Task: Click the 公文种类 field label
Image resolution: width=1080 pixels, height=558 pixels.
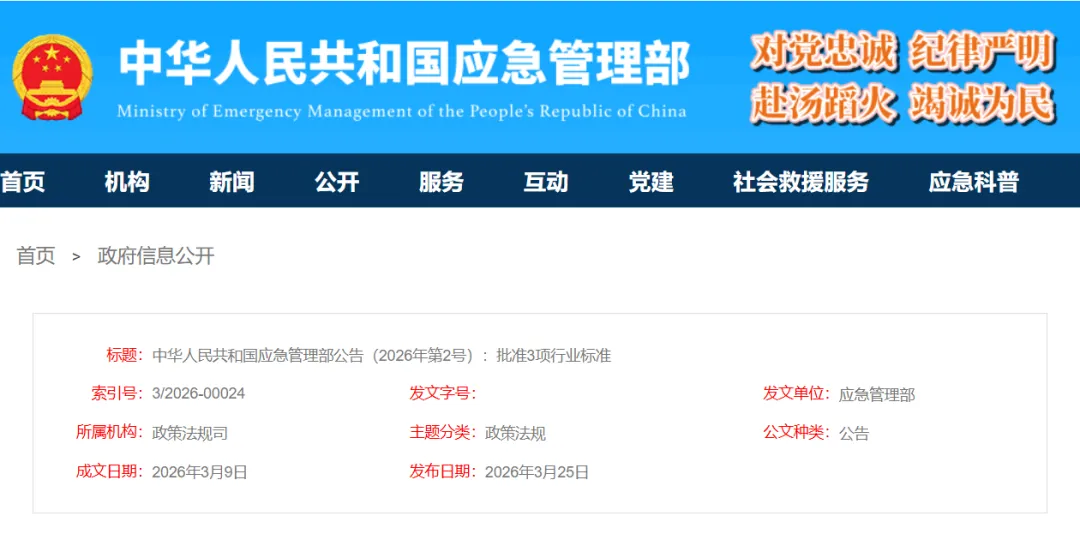Action: point(796,433)
